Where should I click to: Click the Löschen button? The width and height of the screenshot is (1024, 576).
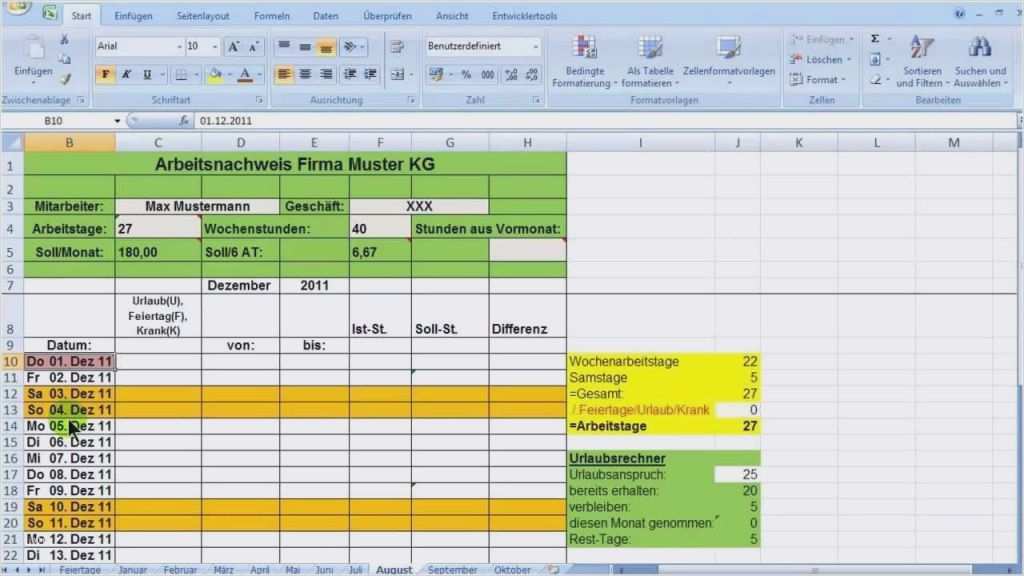click(x=818, y=58)
